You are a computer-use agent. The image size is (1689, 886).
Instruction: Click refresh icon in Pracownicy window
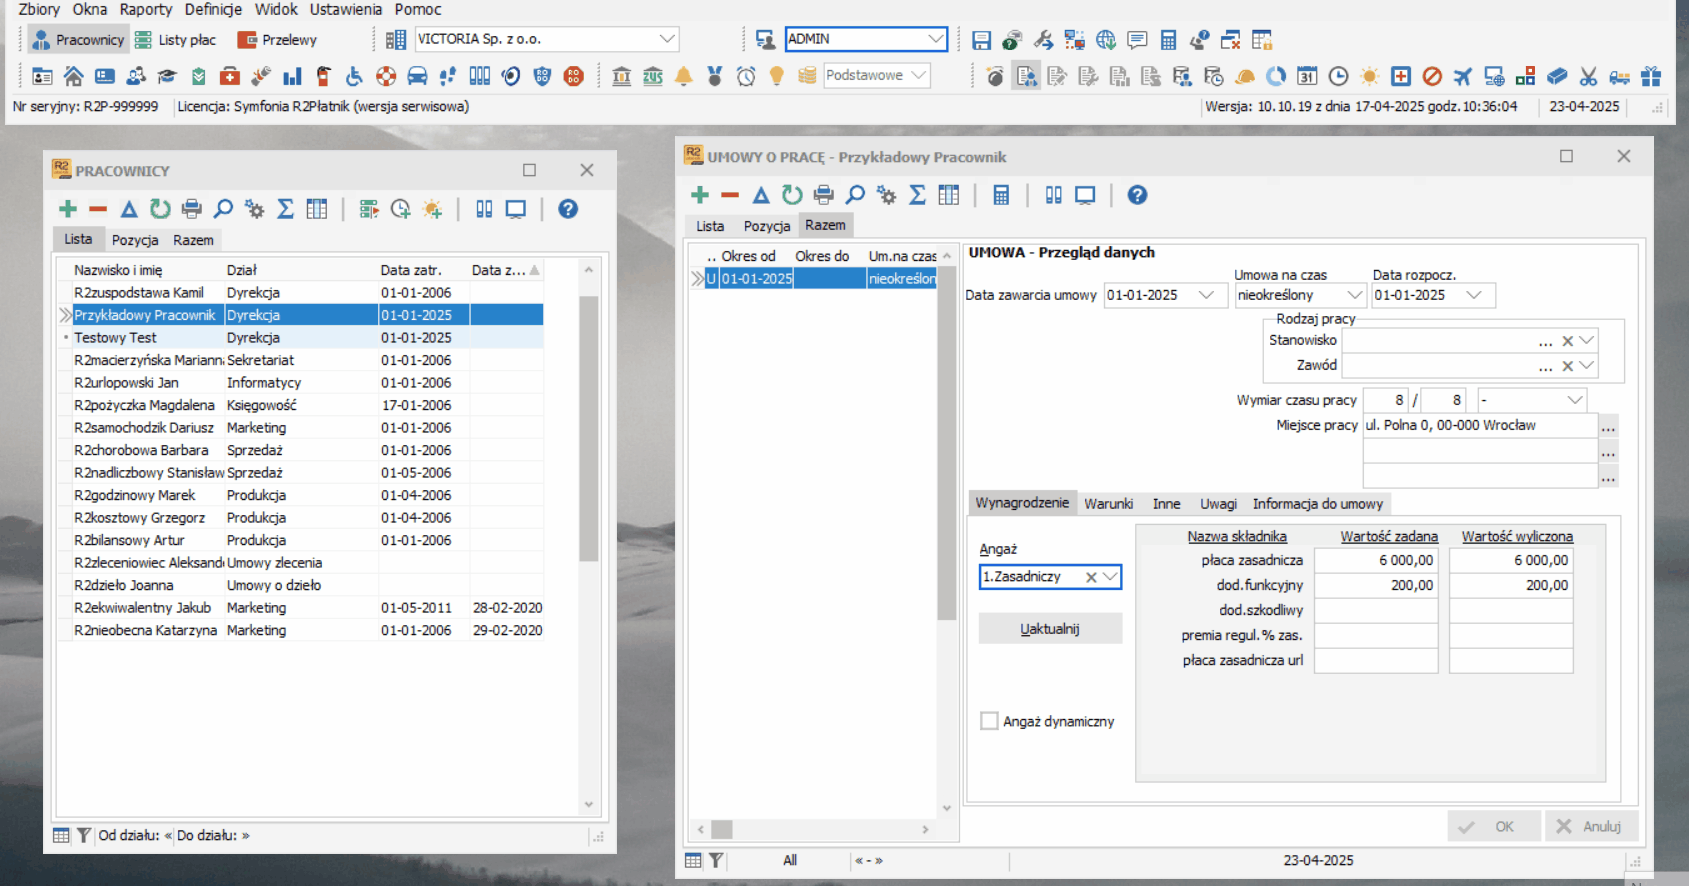pos(160,209)
